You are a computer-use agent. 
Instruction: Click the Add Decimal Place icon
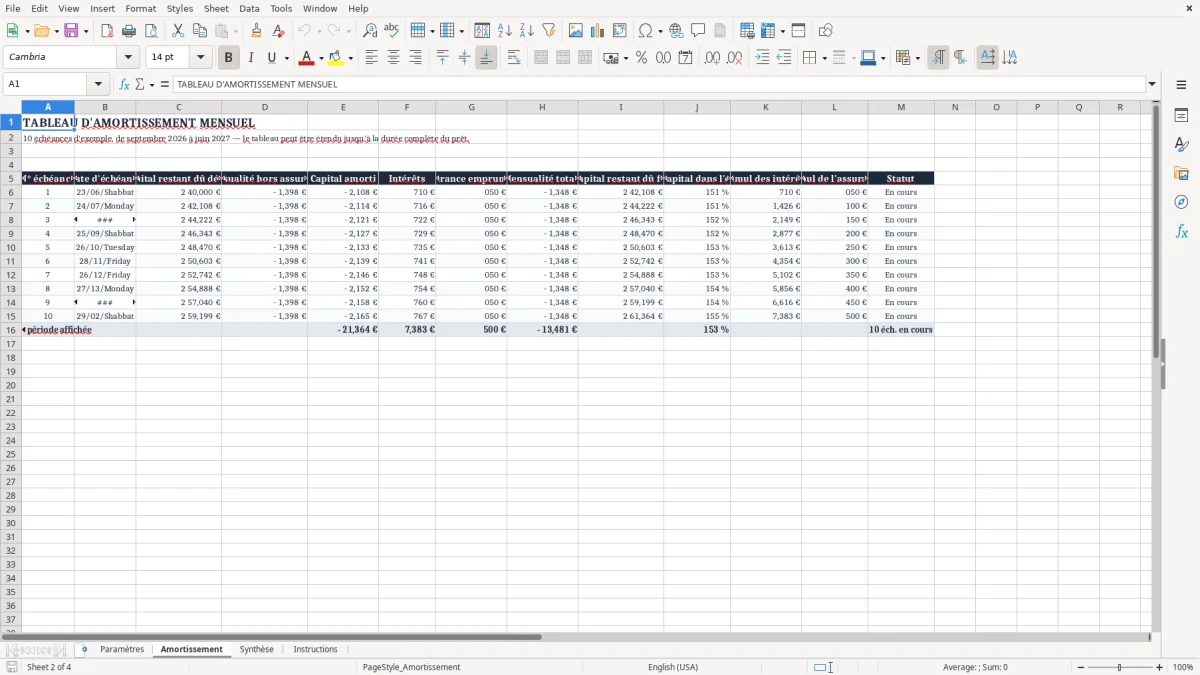[712, 58]
